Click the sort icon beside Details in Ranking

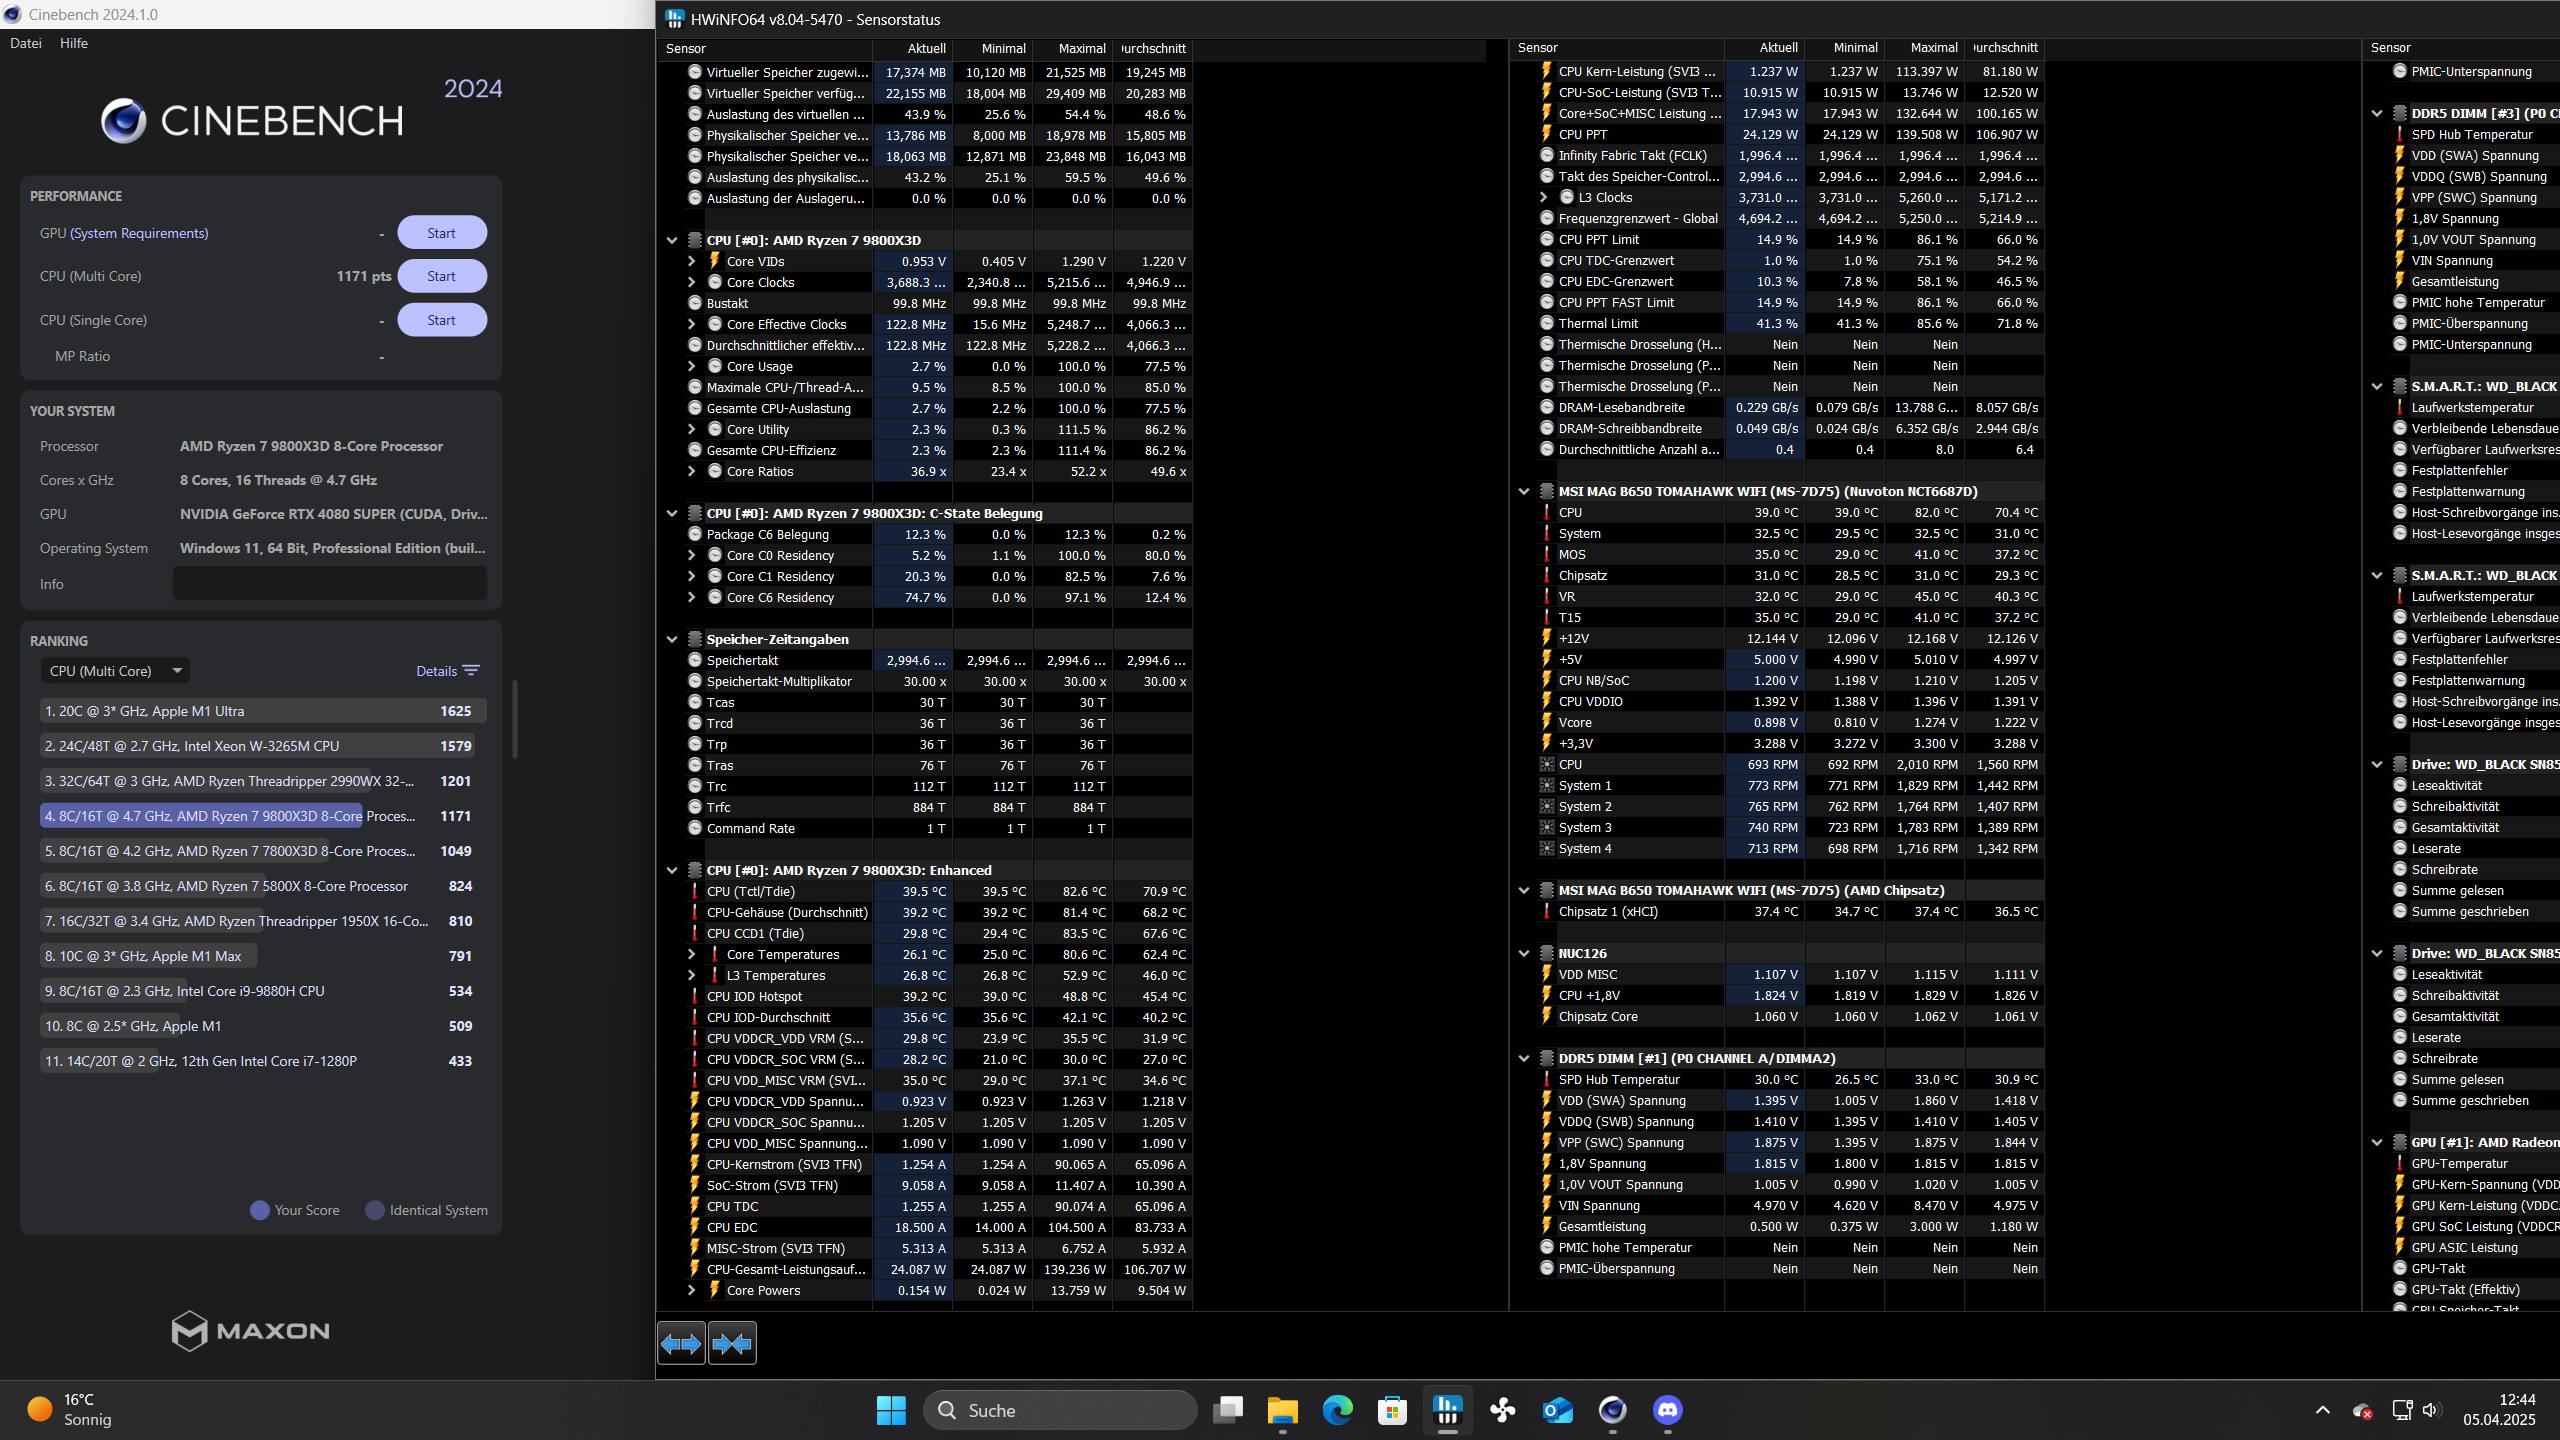470,670
